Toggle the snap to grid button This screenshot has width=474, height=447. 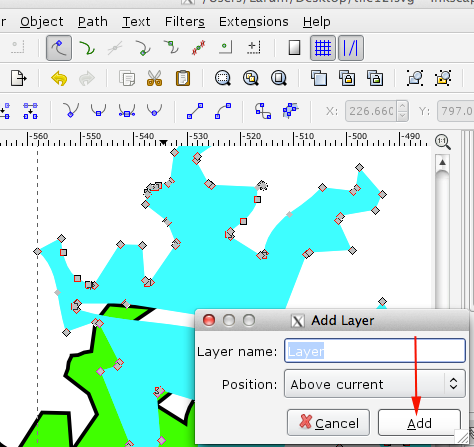(x=323, y=48)
